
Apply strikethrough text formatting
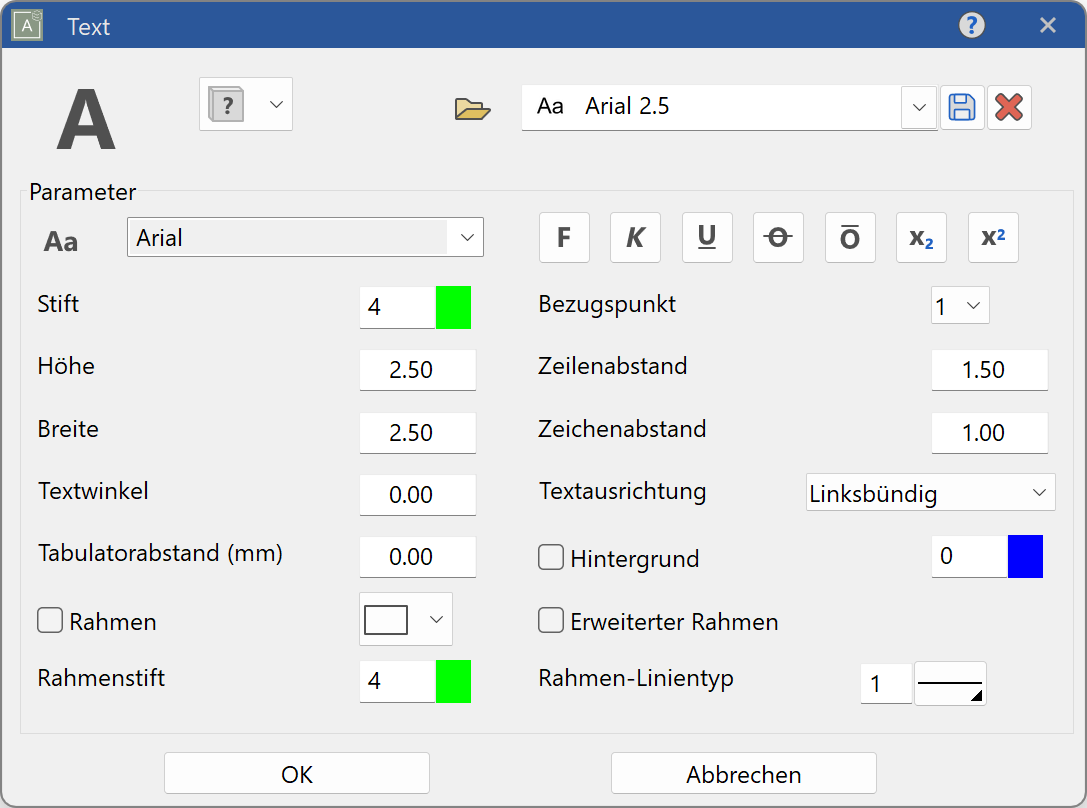[778, 237]
